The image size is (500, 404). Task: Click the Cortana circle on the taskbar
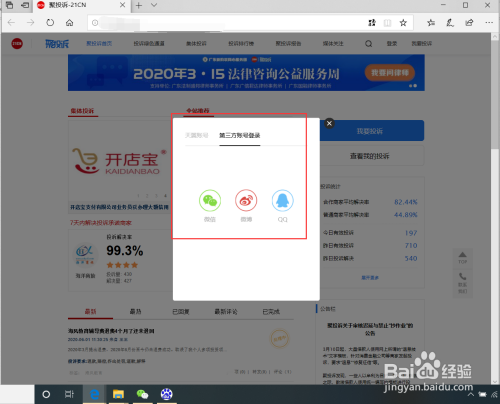click(x=46, y=394)
